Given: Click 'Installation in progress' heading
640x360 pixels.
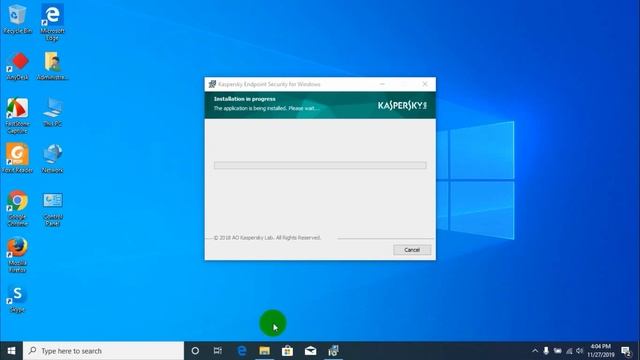Looking at the screenshot, I should pyautogui.click(x=244, y=99).
